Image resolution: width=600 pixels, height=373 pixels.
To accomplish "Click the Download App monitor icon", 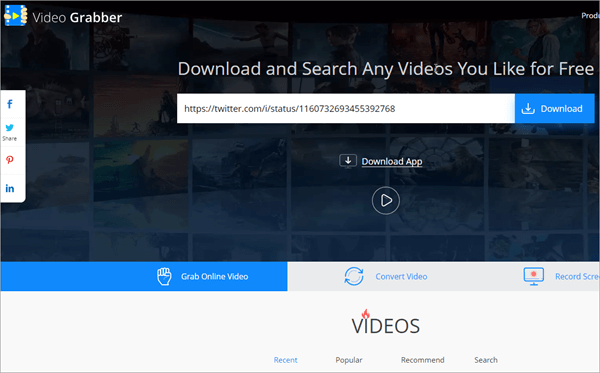I will click(348, 161).
